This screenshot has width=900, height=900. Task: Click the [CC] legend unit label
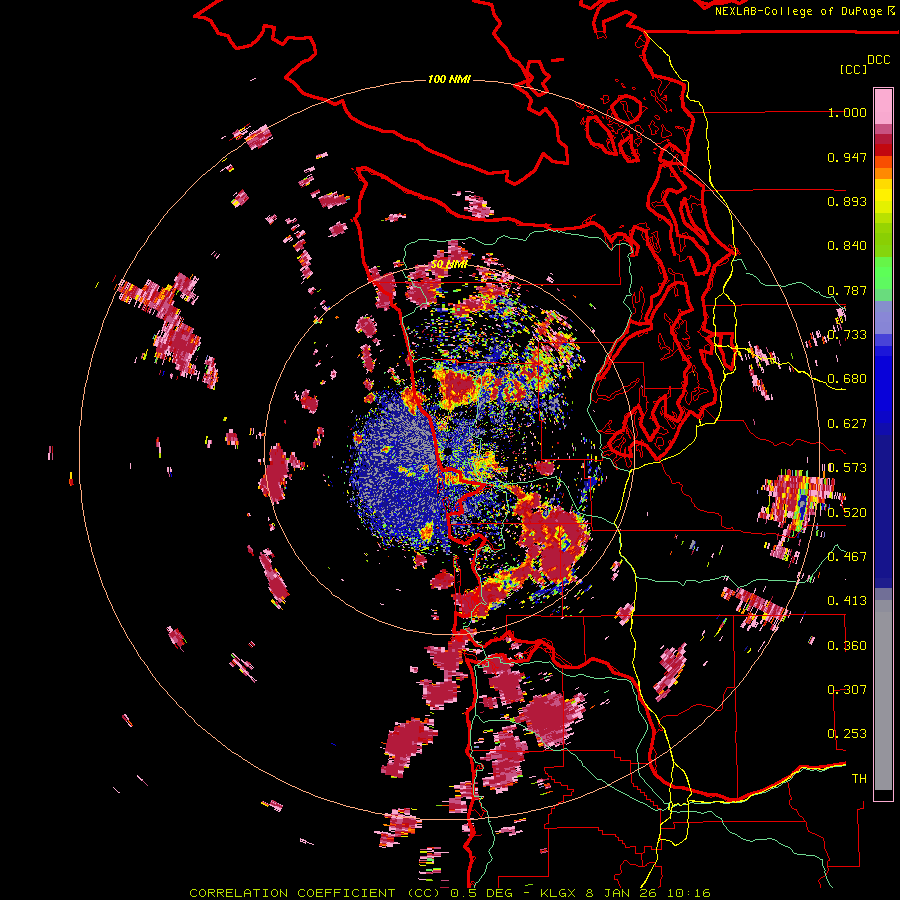click(x=853, y=69)
